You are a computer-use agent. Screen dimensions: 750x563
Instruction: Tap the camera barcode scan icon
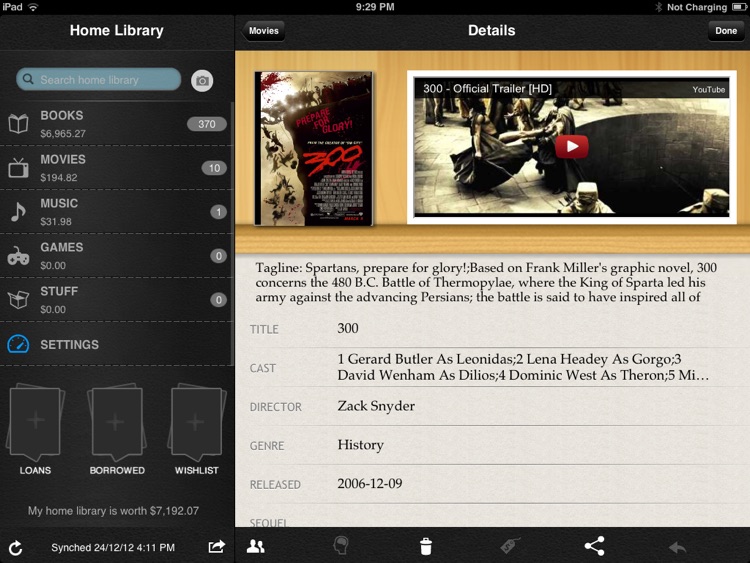(x=202, y=80)
